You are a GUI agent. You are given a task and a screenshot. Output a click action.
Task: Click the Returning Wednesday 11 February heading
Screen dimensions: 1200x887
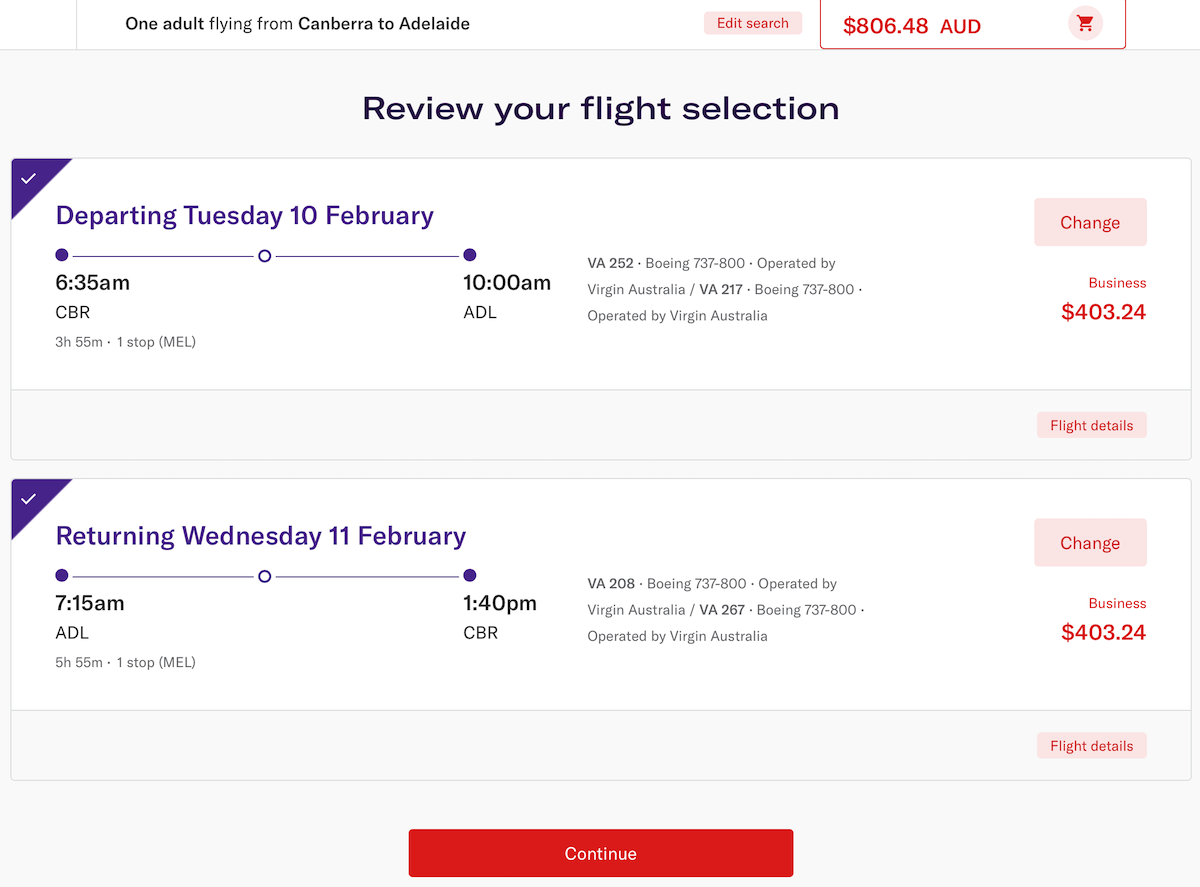[x=260, y=536]
